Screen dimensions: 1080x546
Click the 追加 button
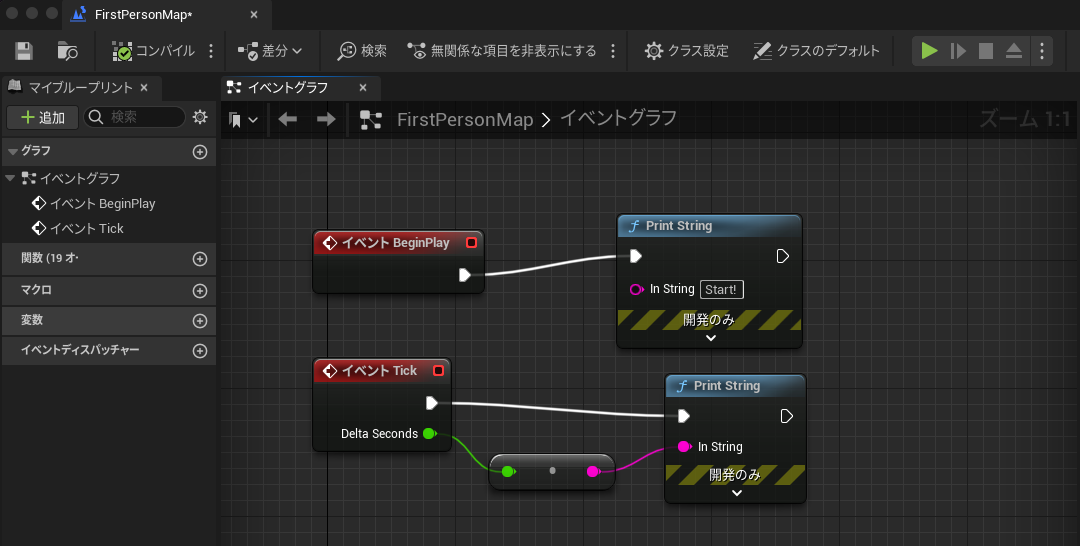pyautogui.click(x=42, y=117)
